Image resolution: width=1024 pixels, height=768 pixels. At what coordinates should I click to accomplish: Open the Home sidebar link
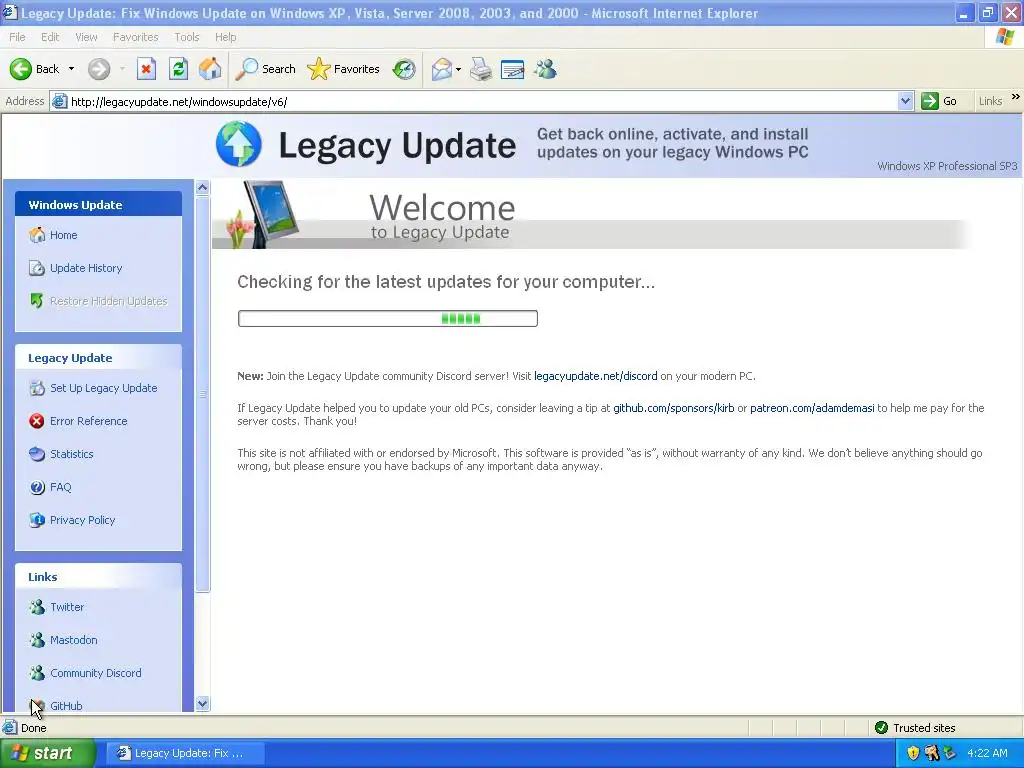(x=63, y=235)
